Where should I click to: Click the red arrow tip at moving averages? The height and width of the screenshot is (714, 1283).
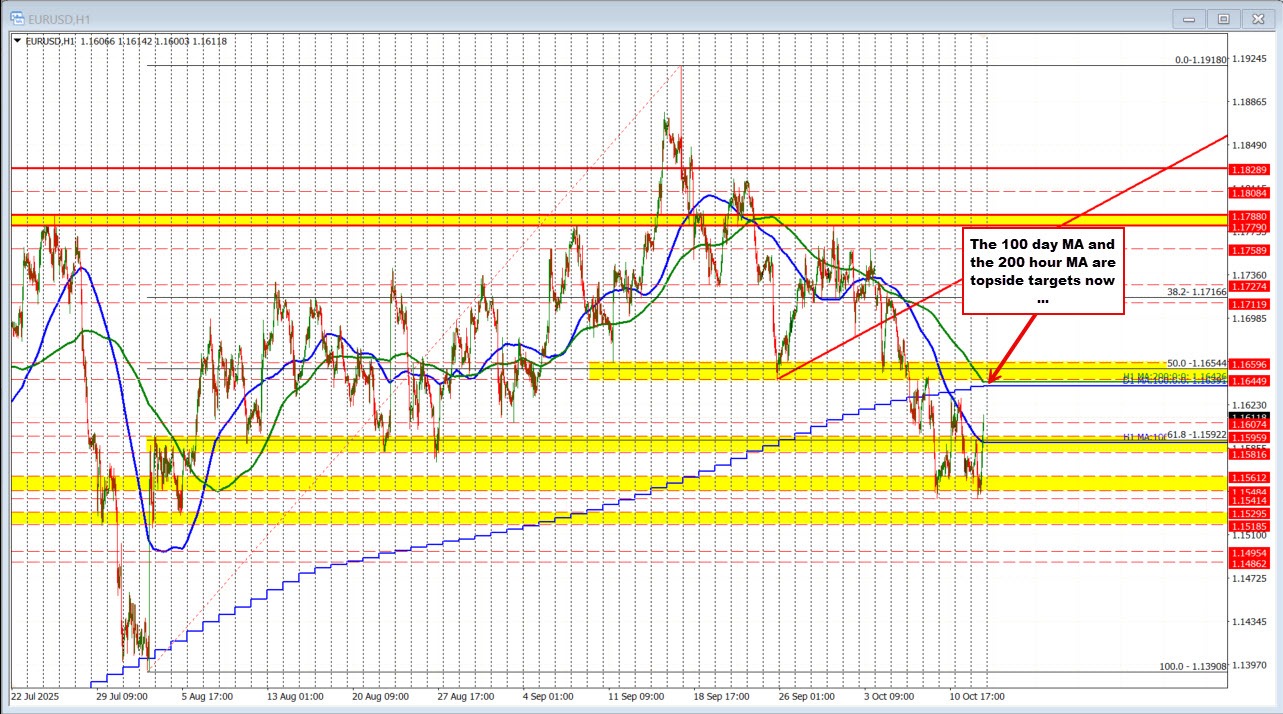(990, 381)
